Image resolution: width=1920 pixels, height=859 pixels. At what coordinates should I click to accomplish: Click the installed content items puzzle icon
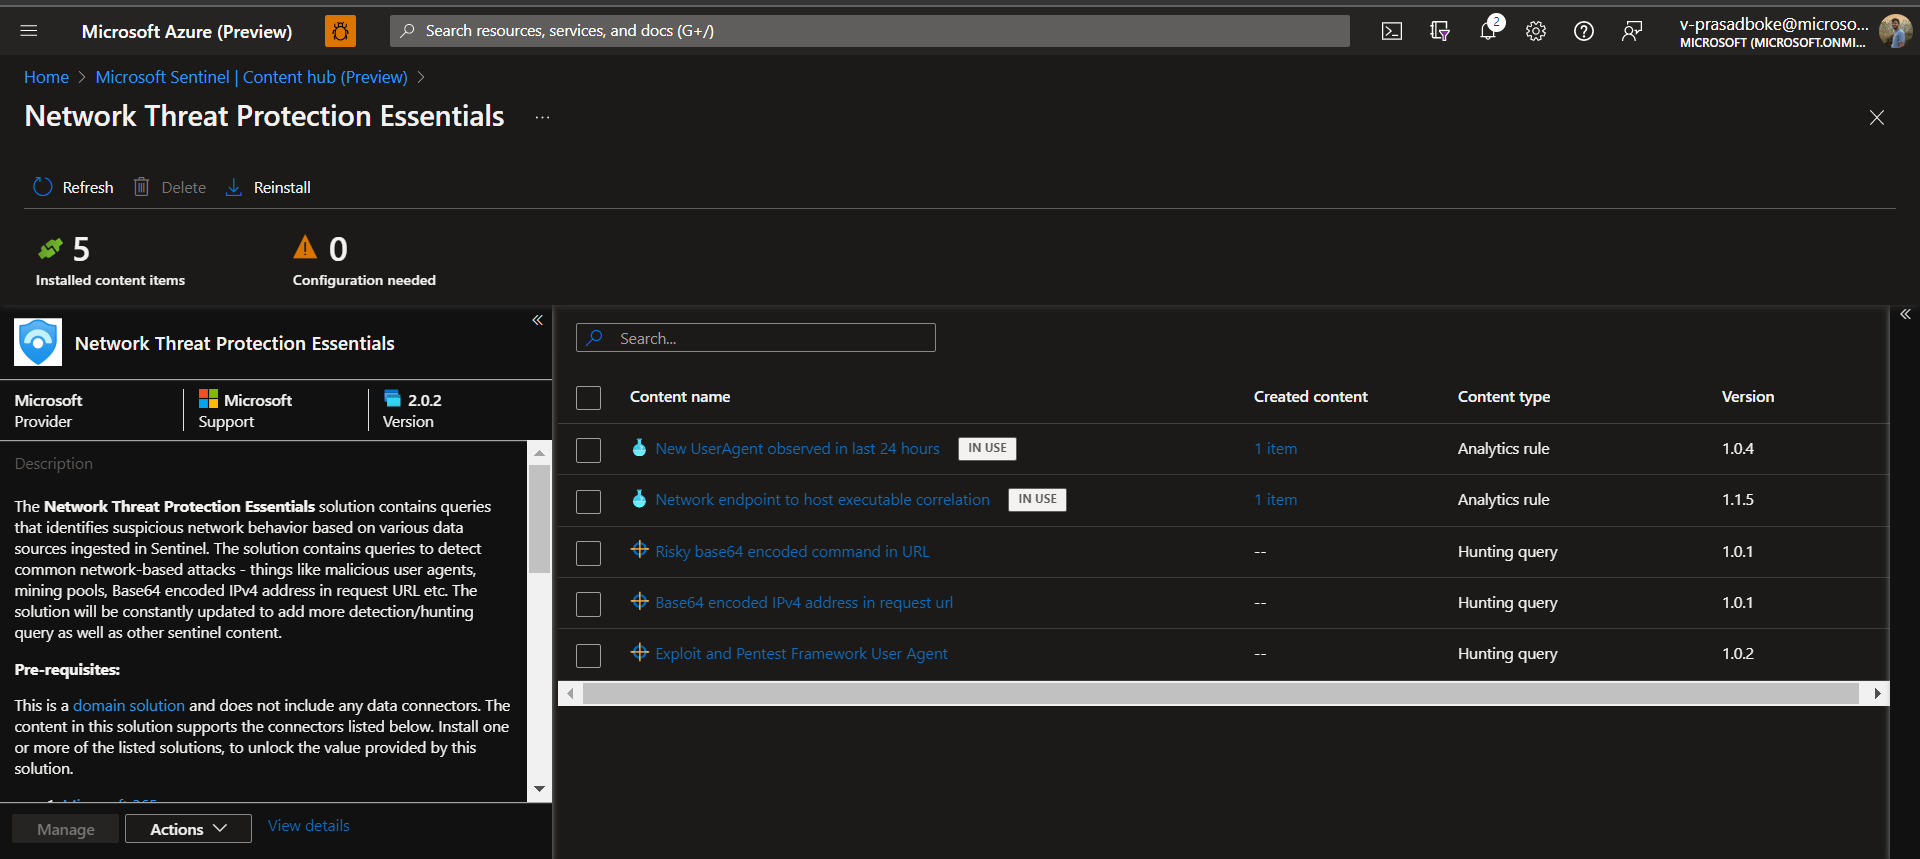(x=50, y=248)
